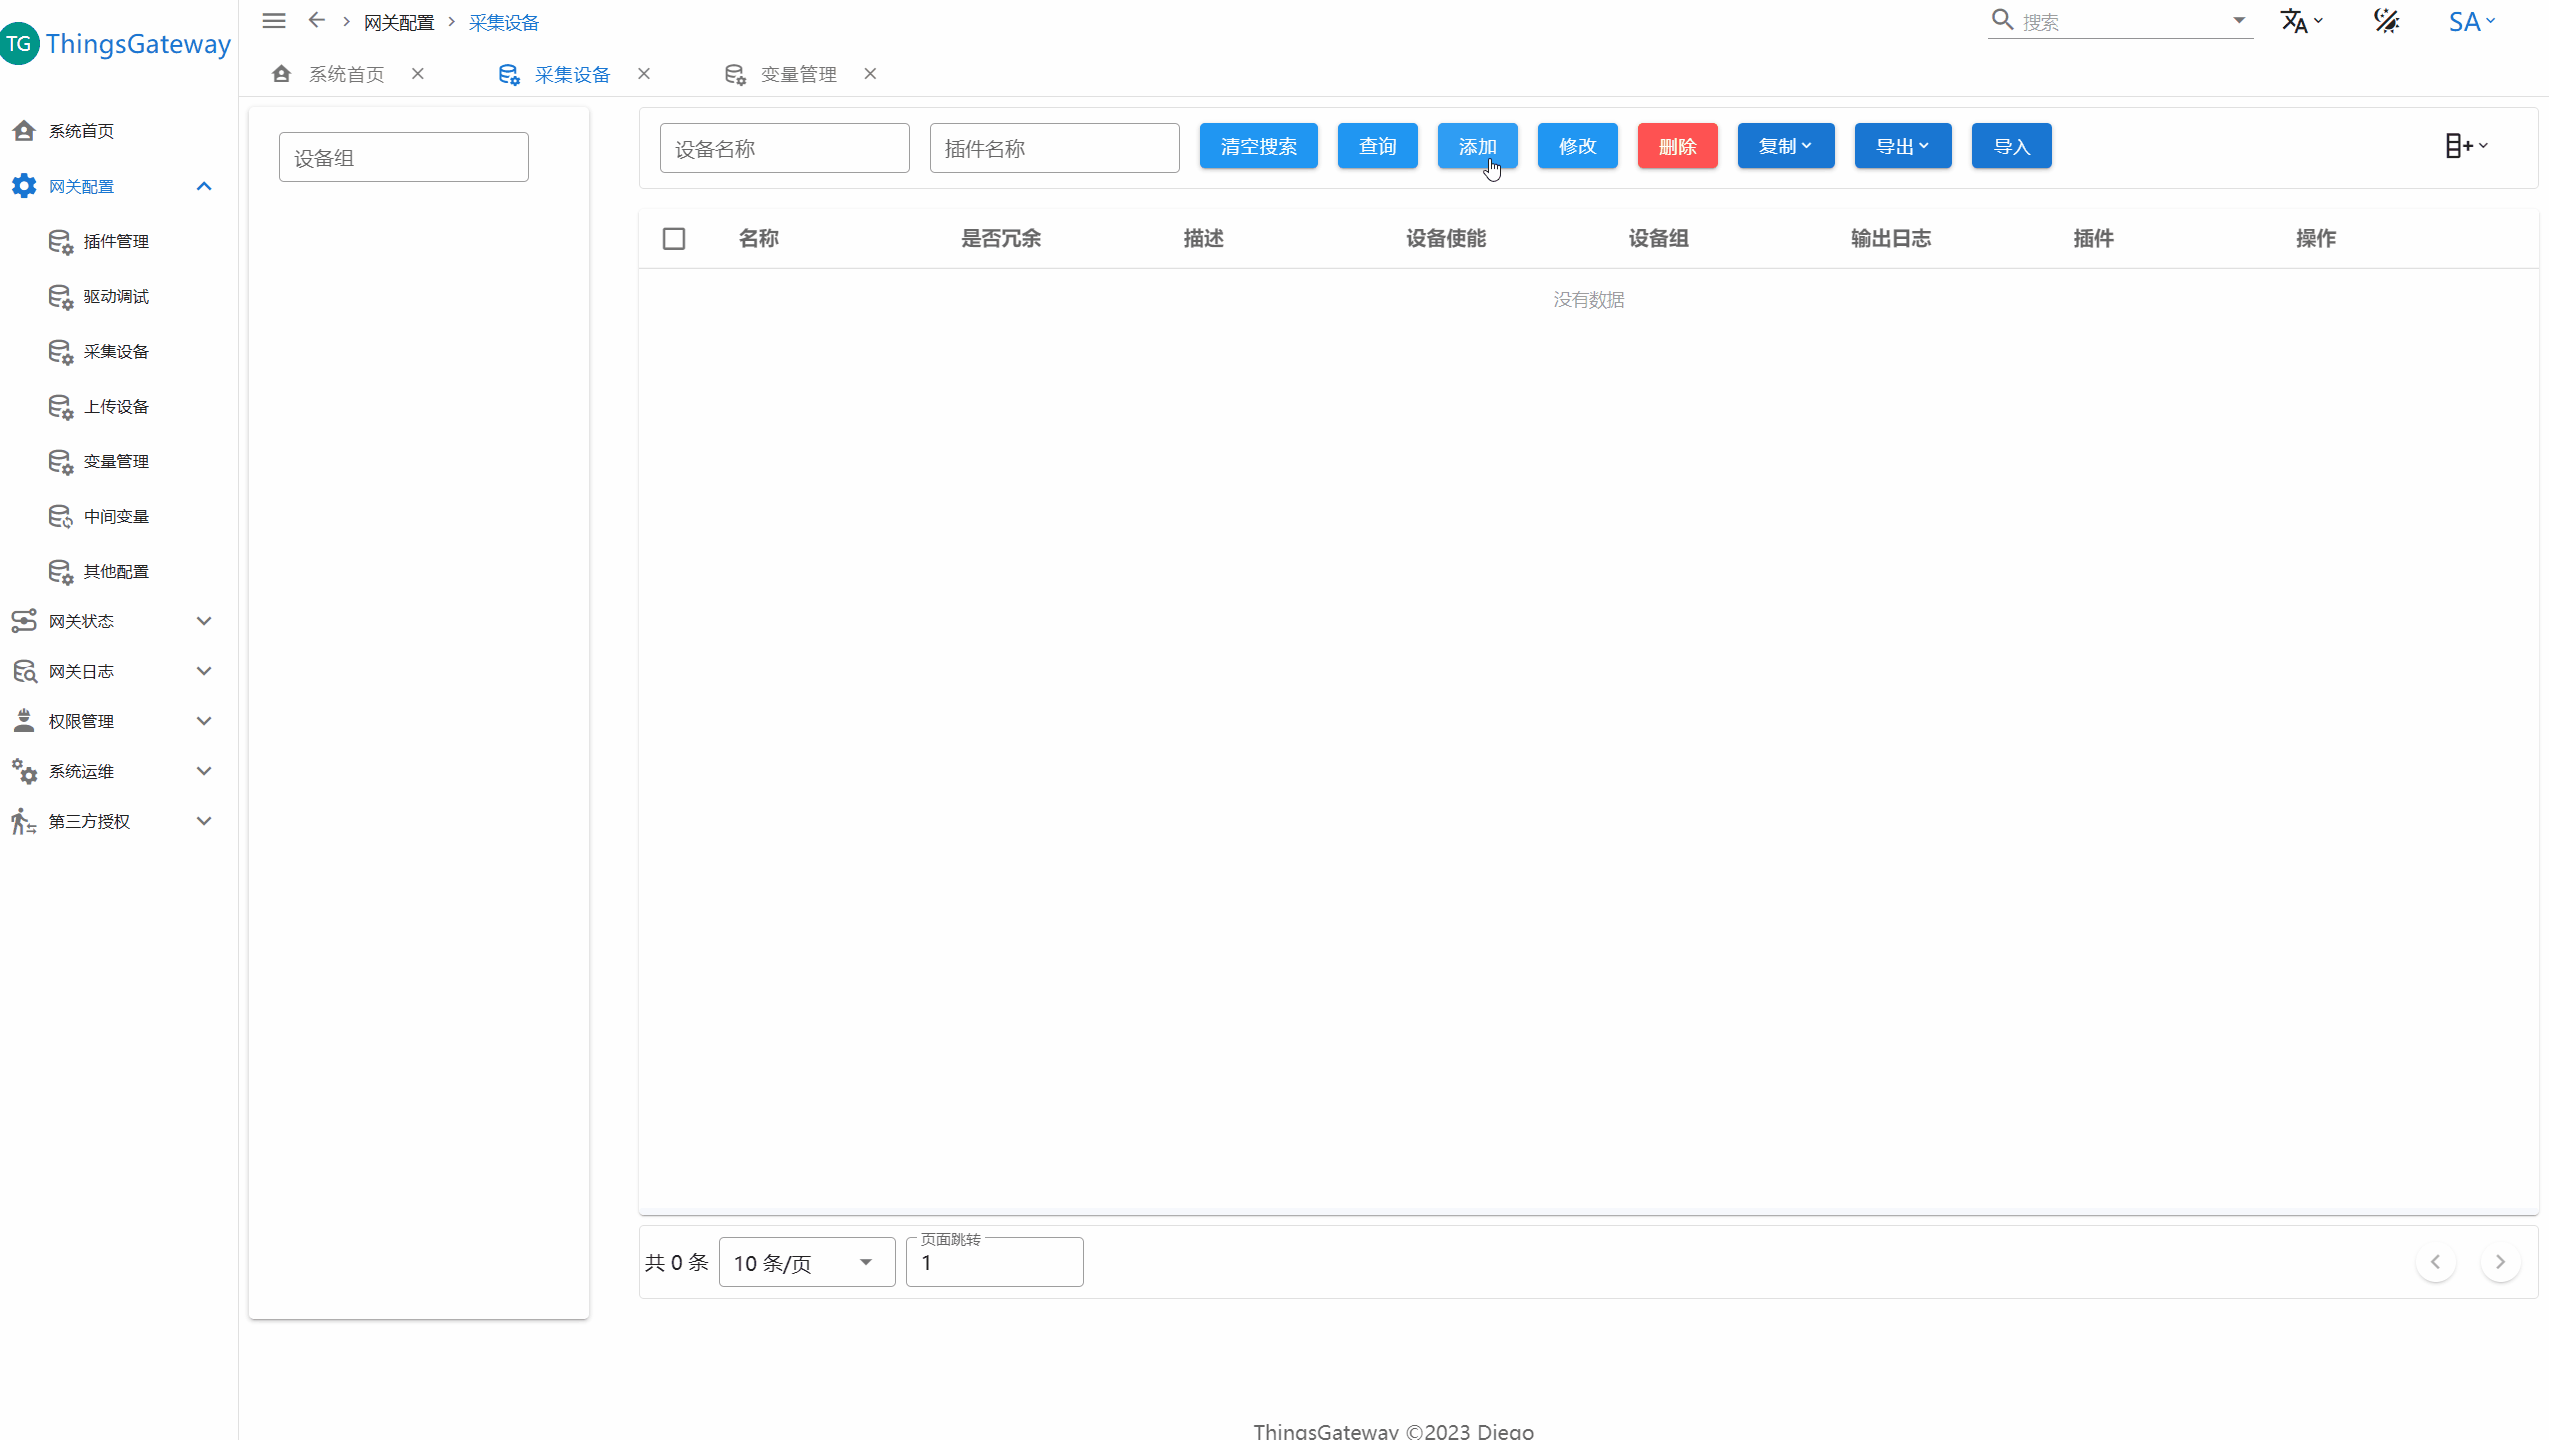Click the 设备名称 input field
The width and height of the screenshot is (2549, 1440).
784,148
